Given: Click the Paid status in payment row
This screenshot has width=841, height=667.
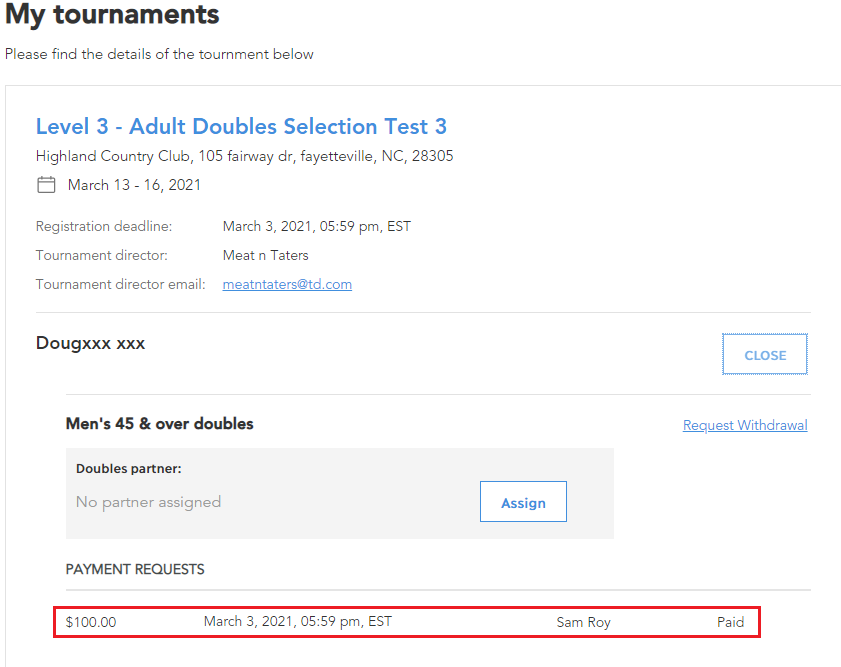Looking at the screenshot, I should [x=731, y=622].
